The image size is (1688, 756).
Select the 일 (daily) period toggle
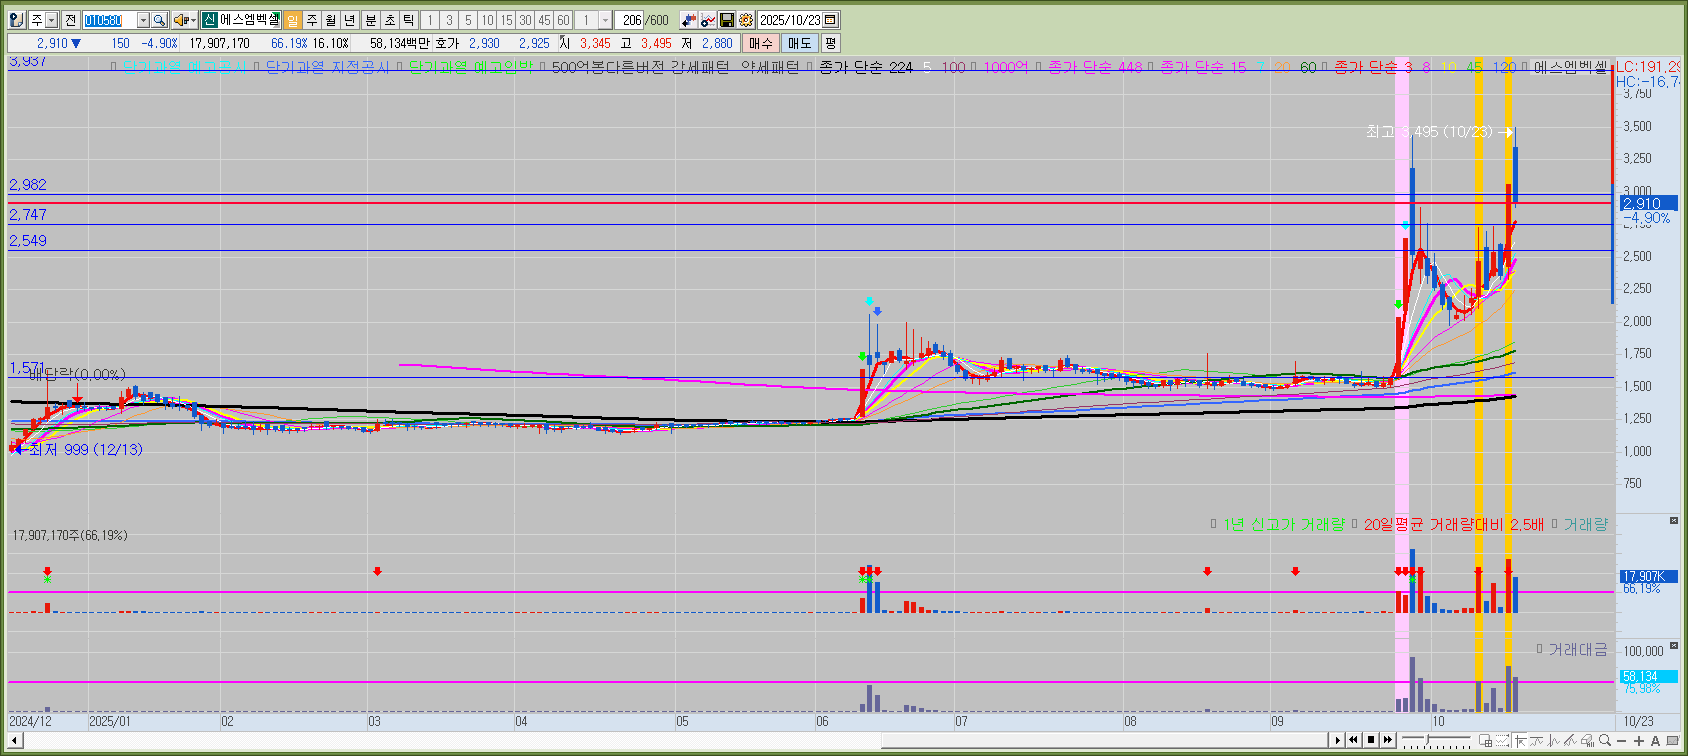coord(292,20)
